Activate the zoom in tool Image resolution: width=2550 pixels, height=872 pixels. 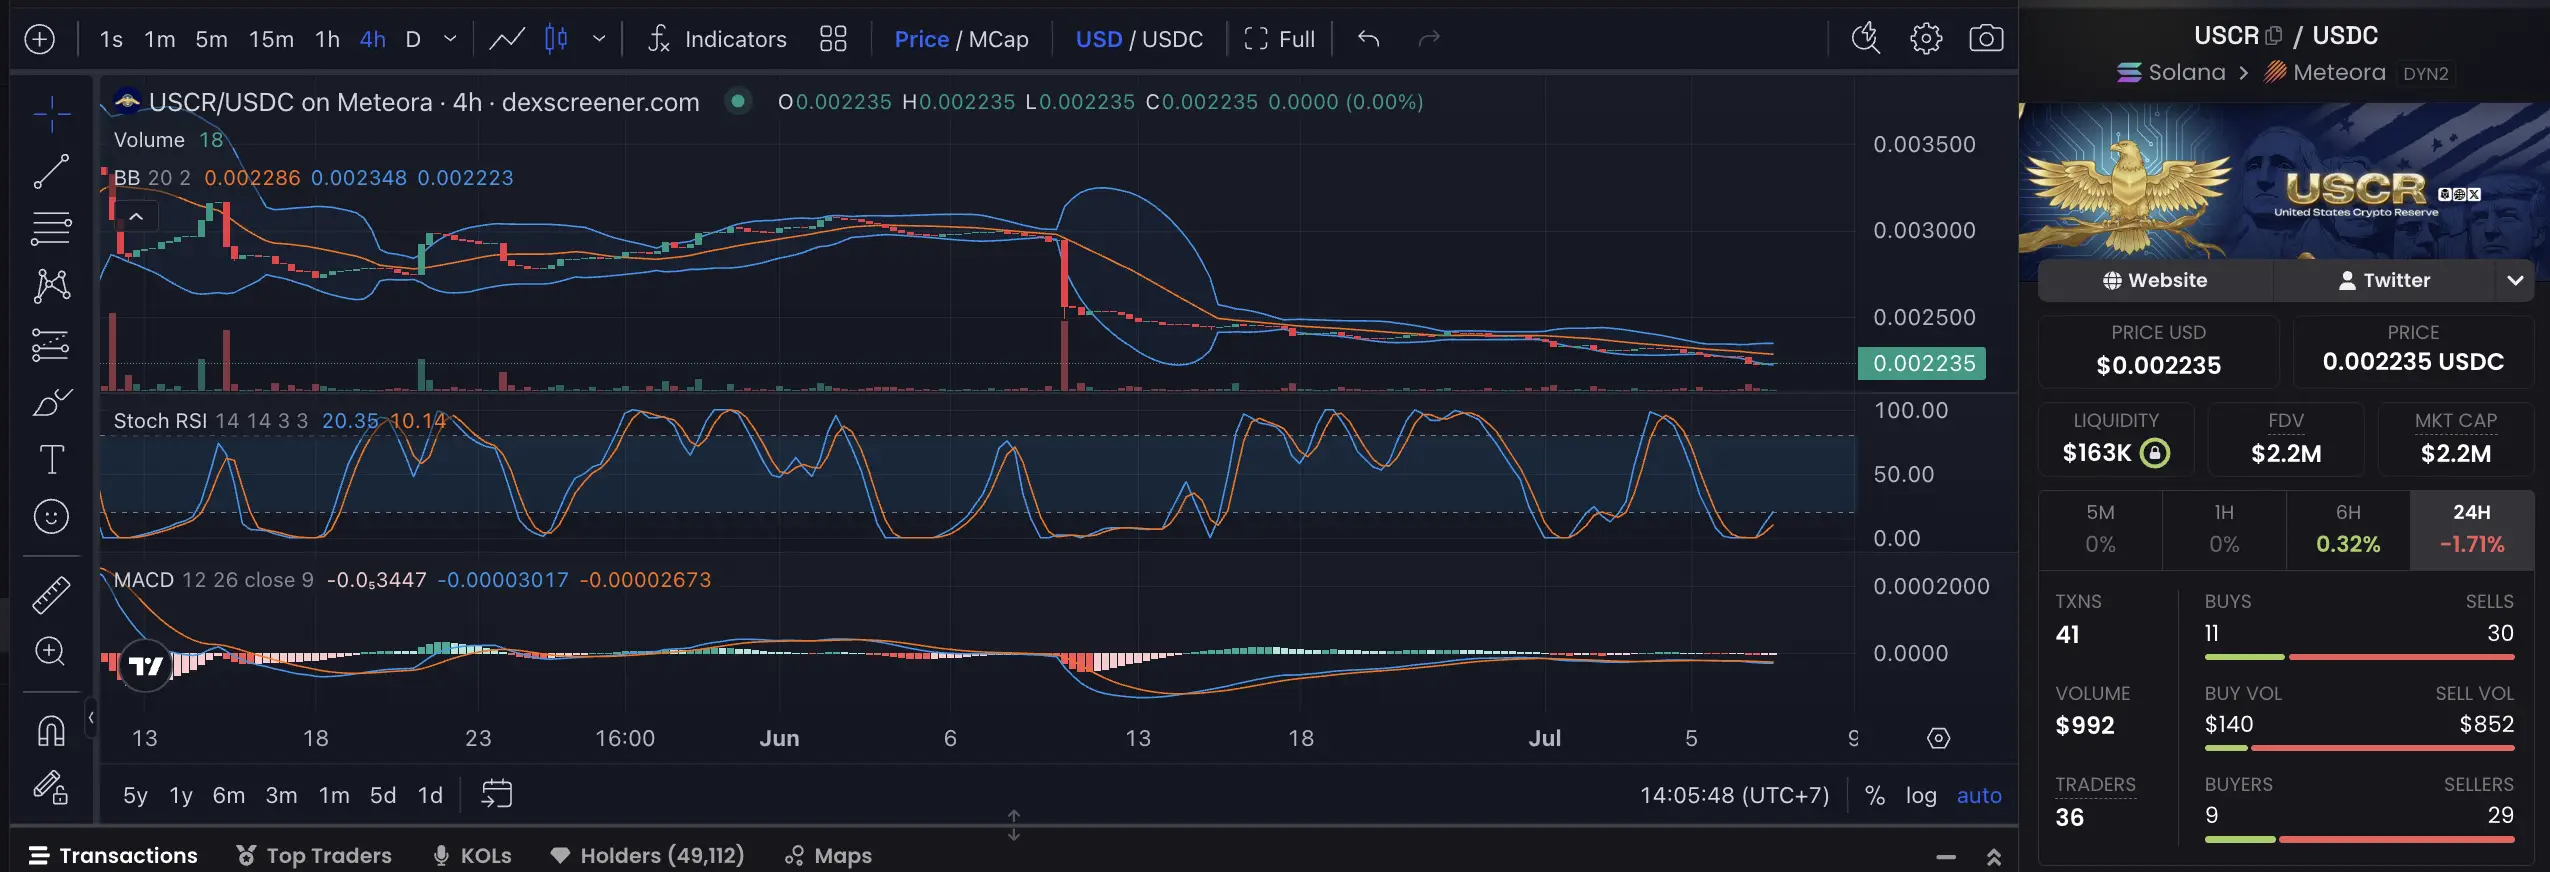point(51,652)
